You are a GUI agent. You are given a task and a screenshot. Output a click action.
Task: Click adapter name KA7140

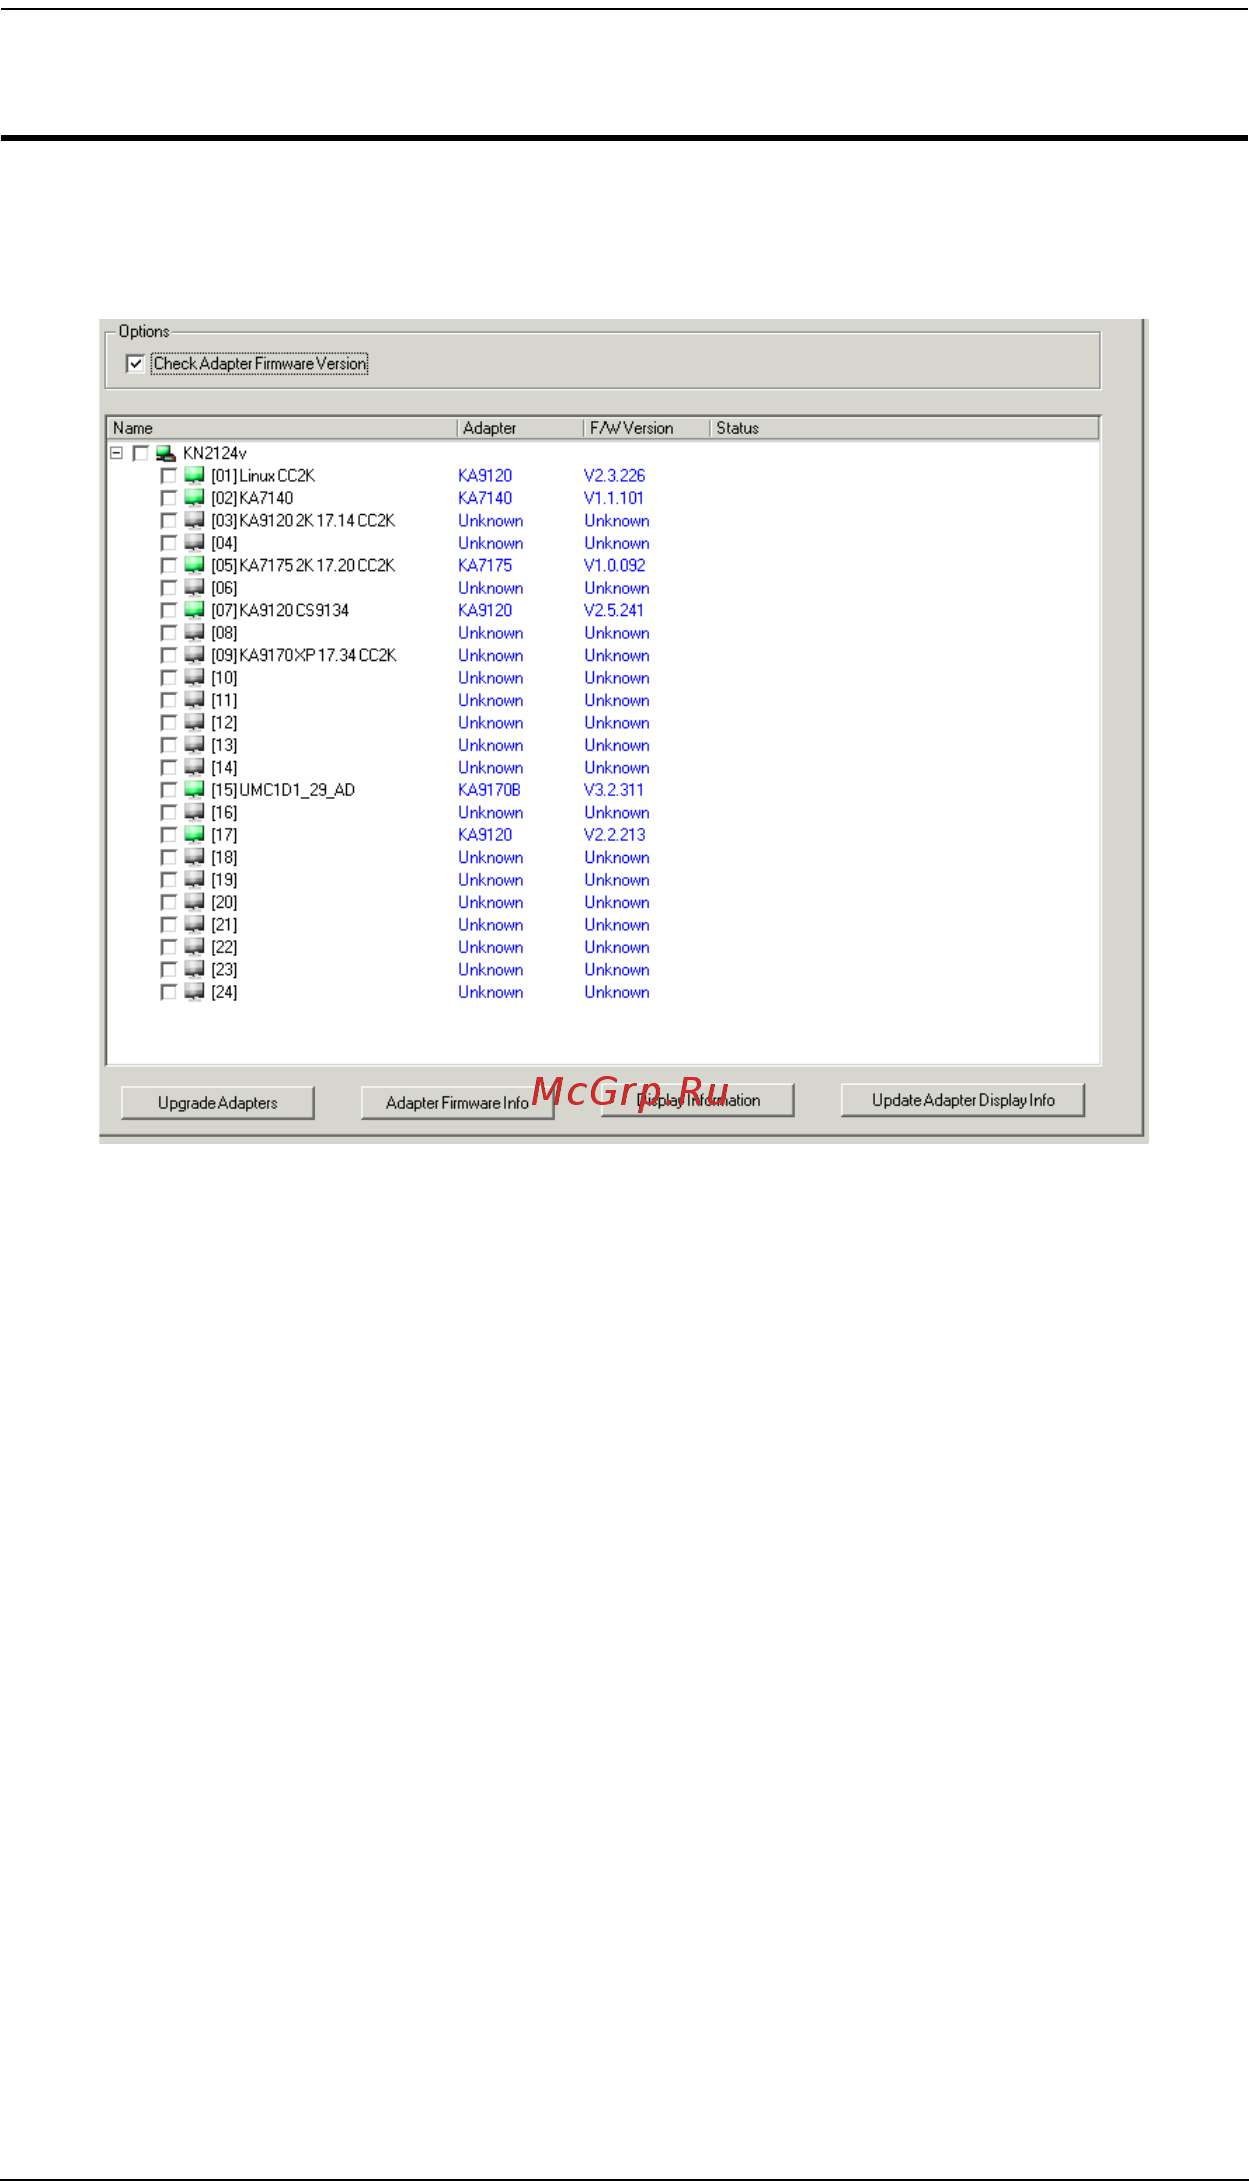point(485,498)
